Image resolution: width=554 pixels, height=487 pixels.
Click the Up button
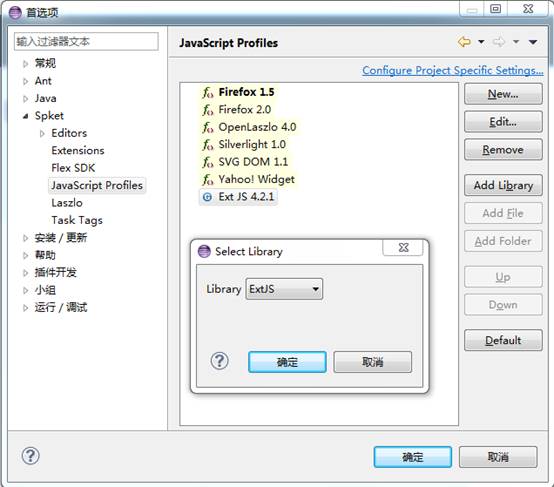coord(503,277)
